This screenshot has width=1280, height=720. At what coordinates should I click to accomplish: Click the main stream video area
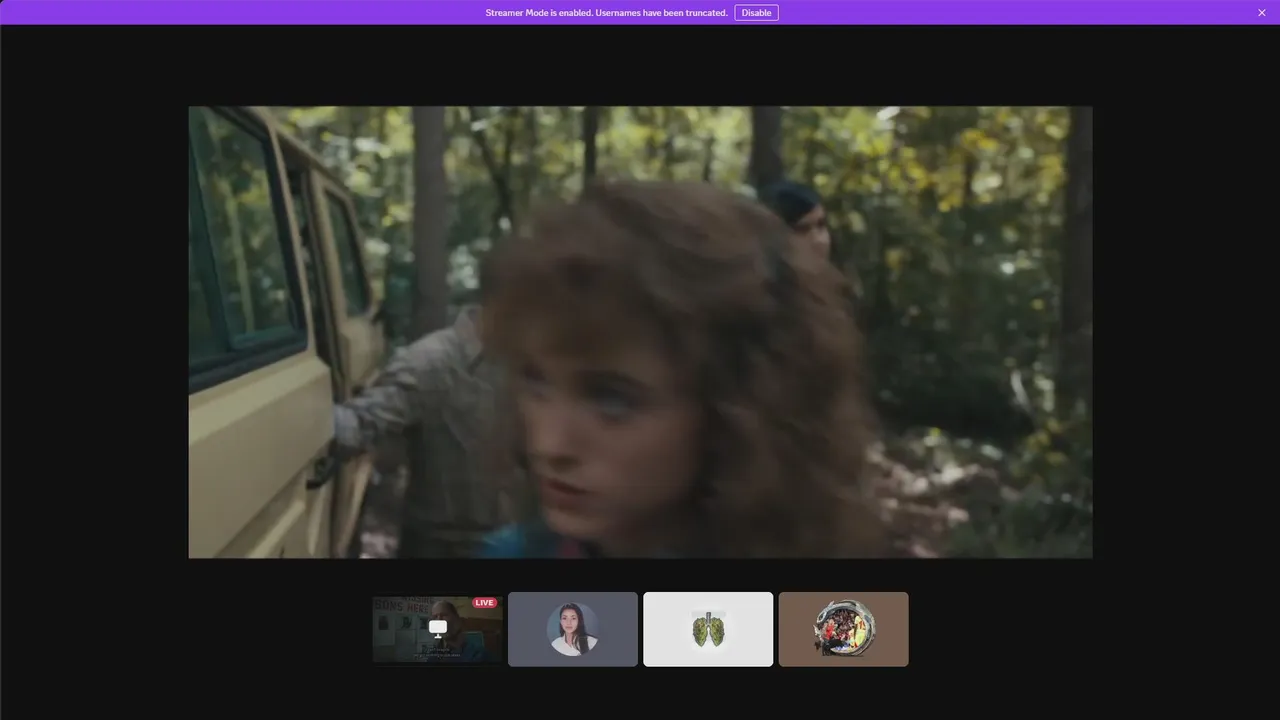pos(640,332)
